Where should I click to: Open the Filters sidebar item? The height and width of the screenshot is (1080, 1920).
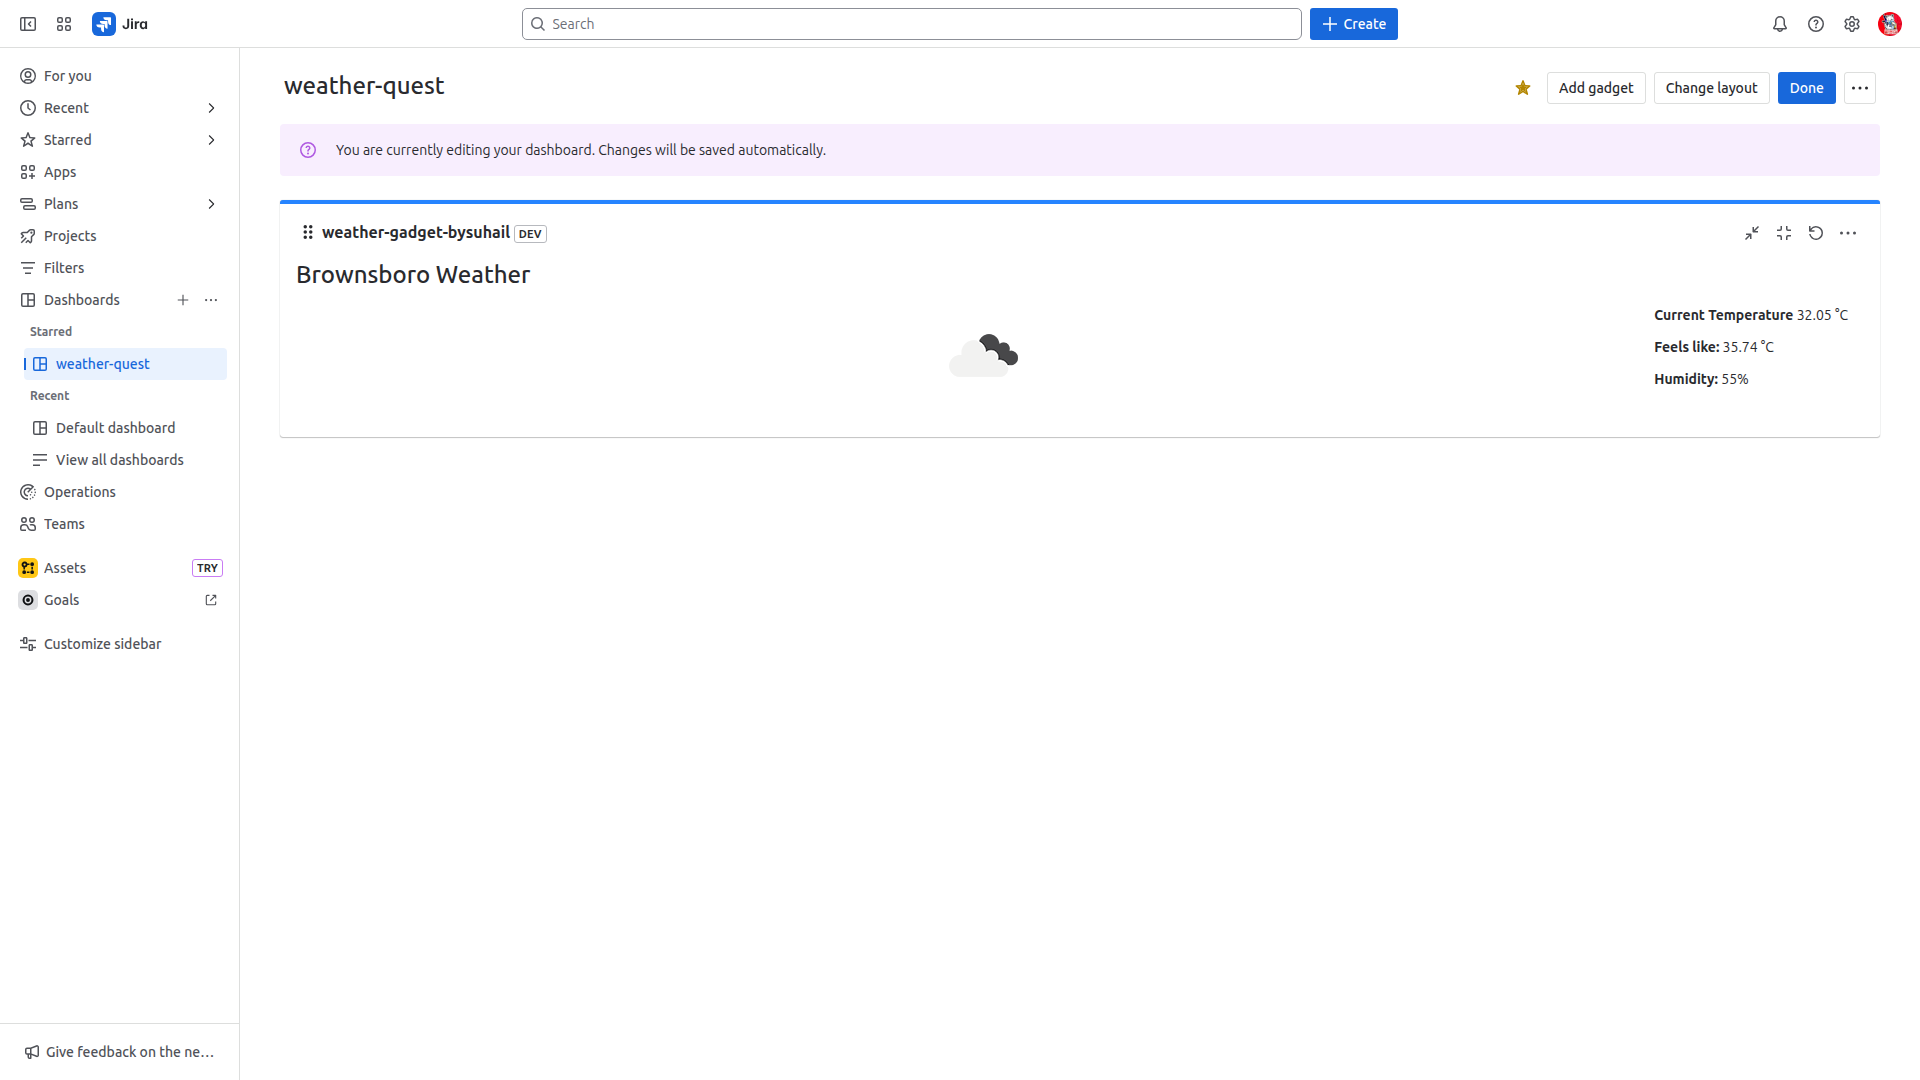point(64,268)
